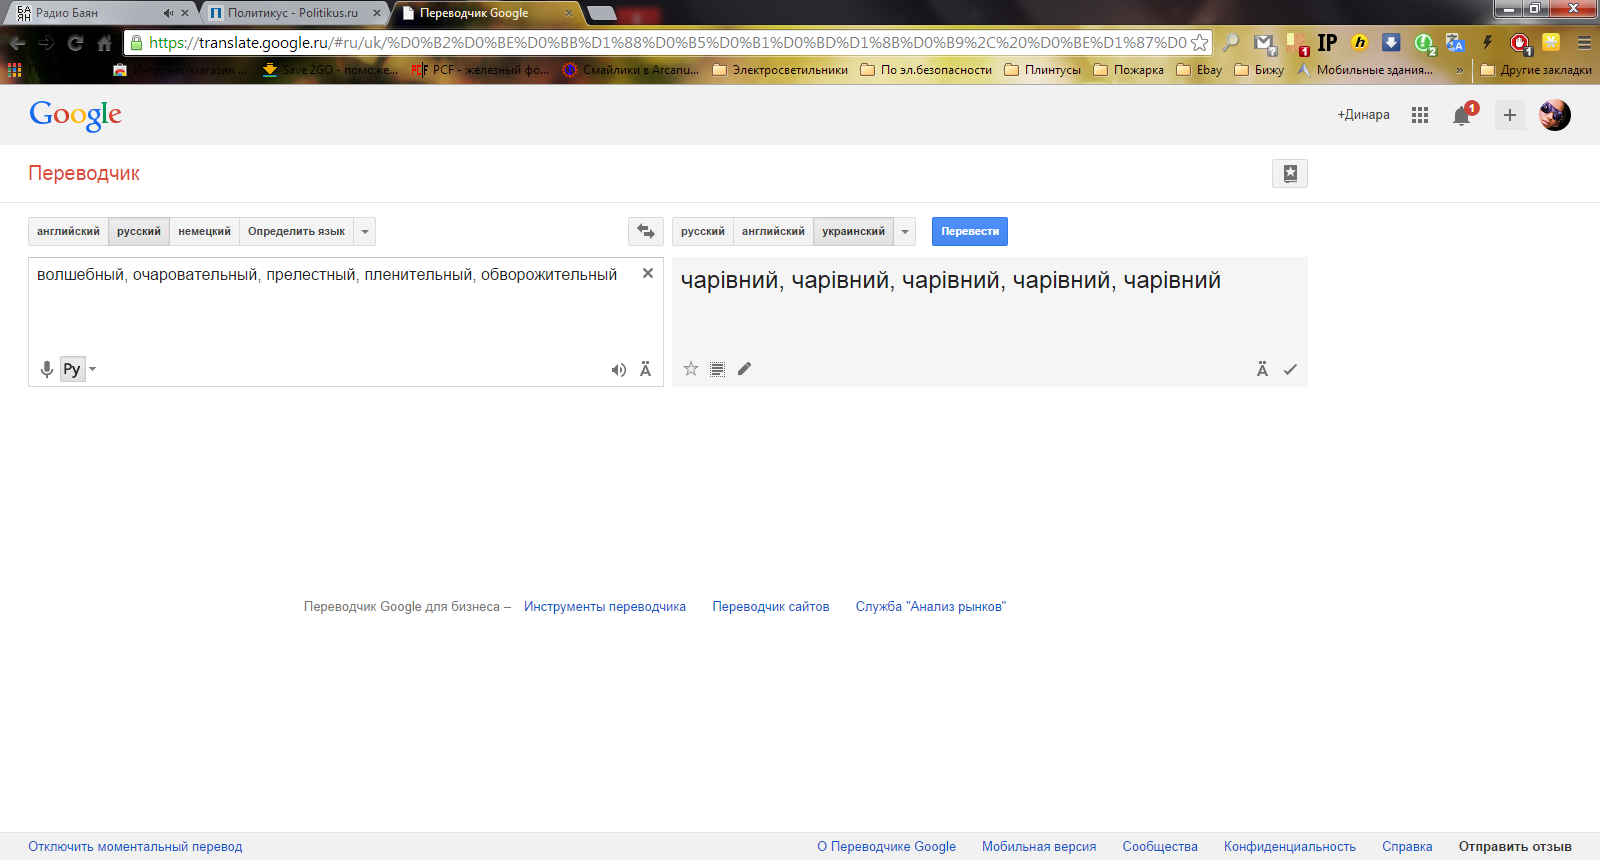Open Плинтусы bookmark folder
This screenshot has height=860, width=1600.
1043,70
